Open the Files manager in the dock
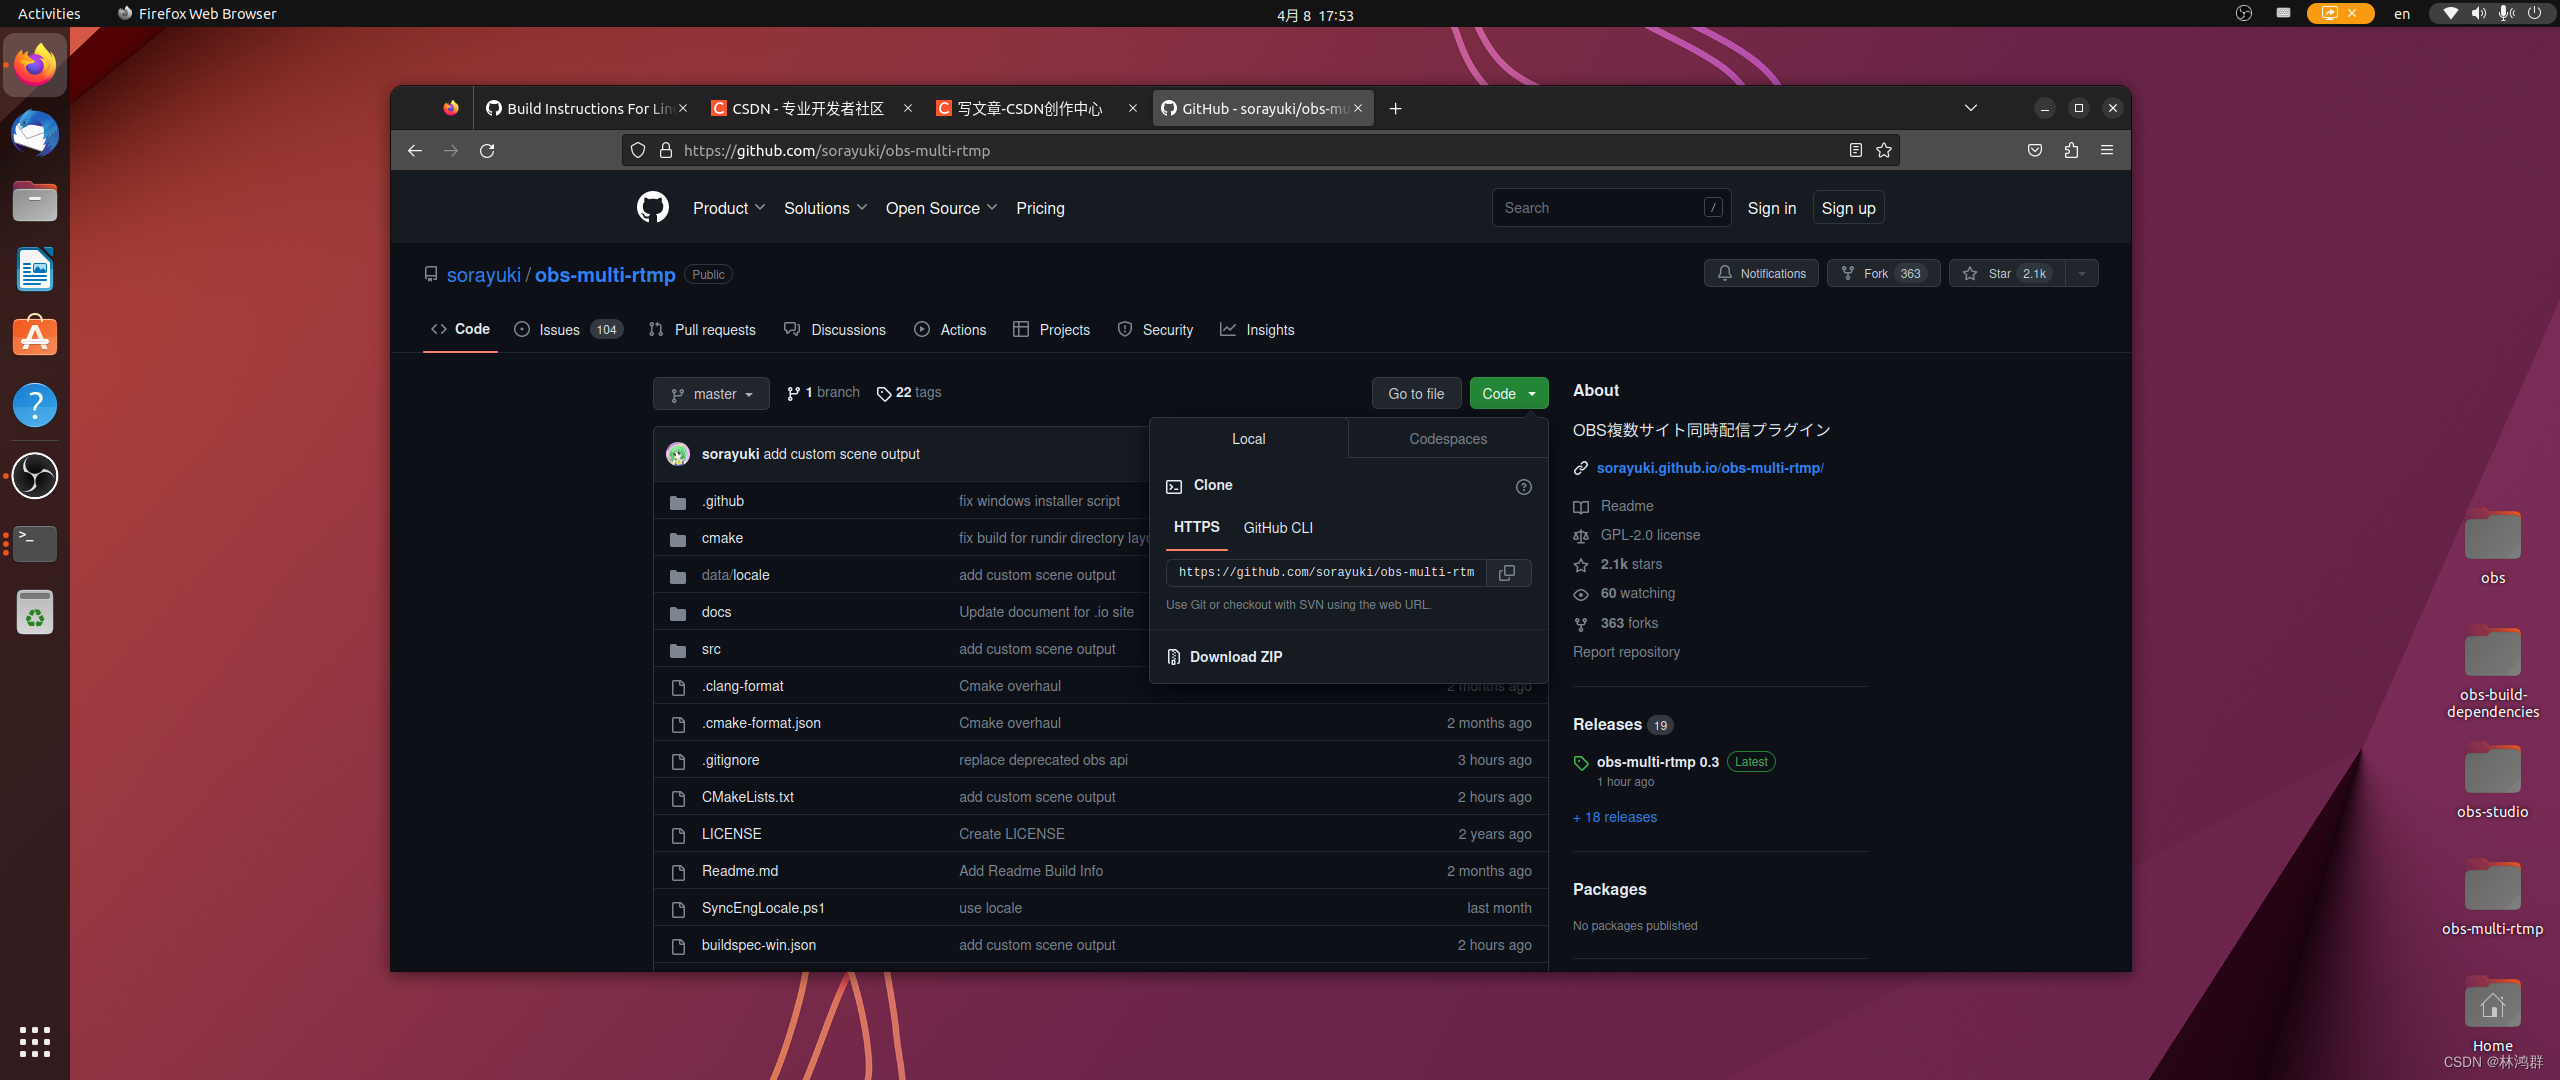This screenshot has width=2560, height=1080. 35,202
